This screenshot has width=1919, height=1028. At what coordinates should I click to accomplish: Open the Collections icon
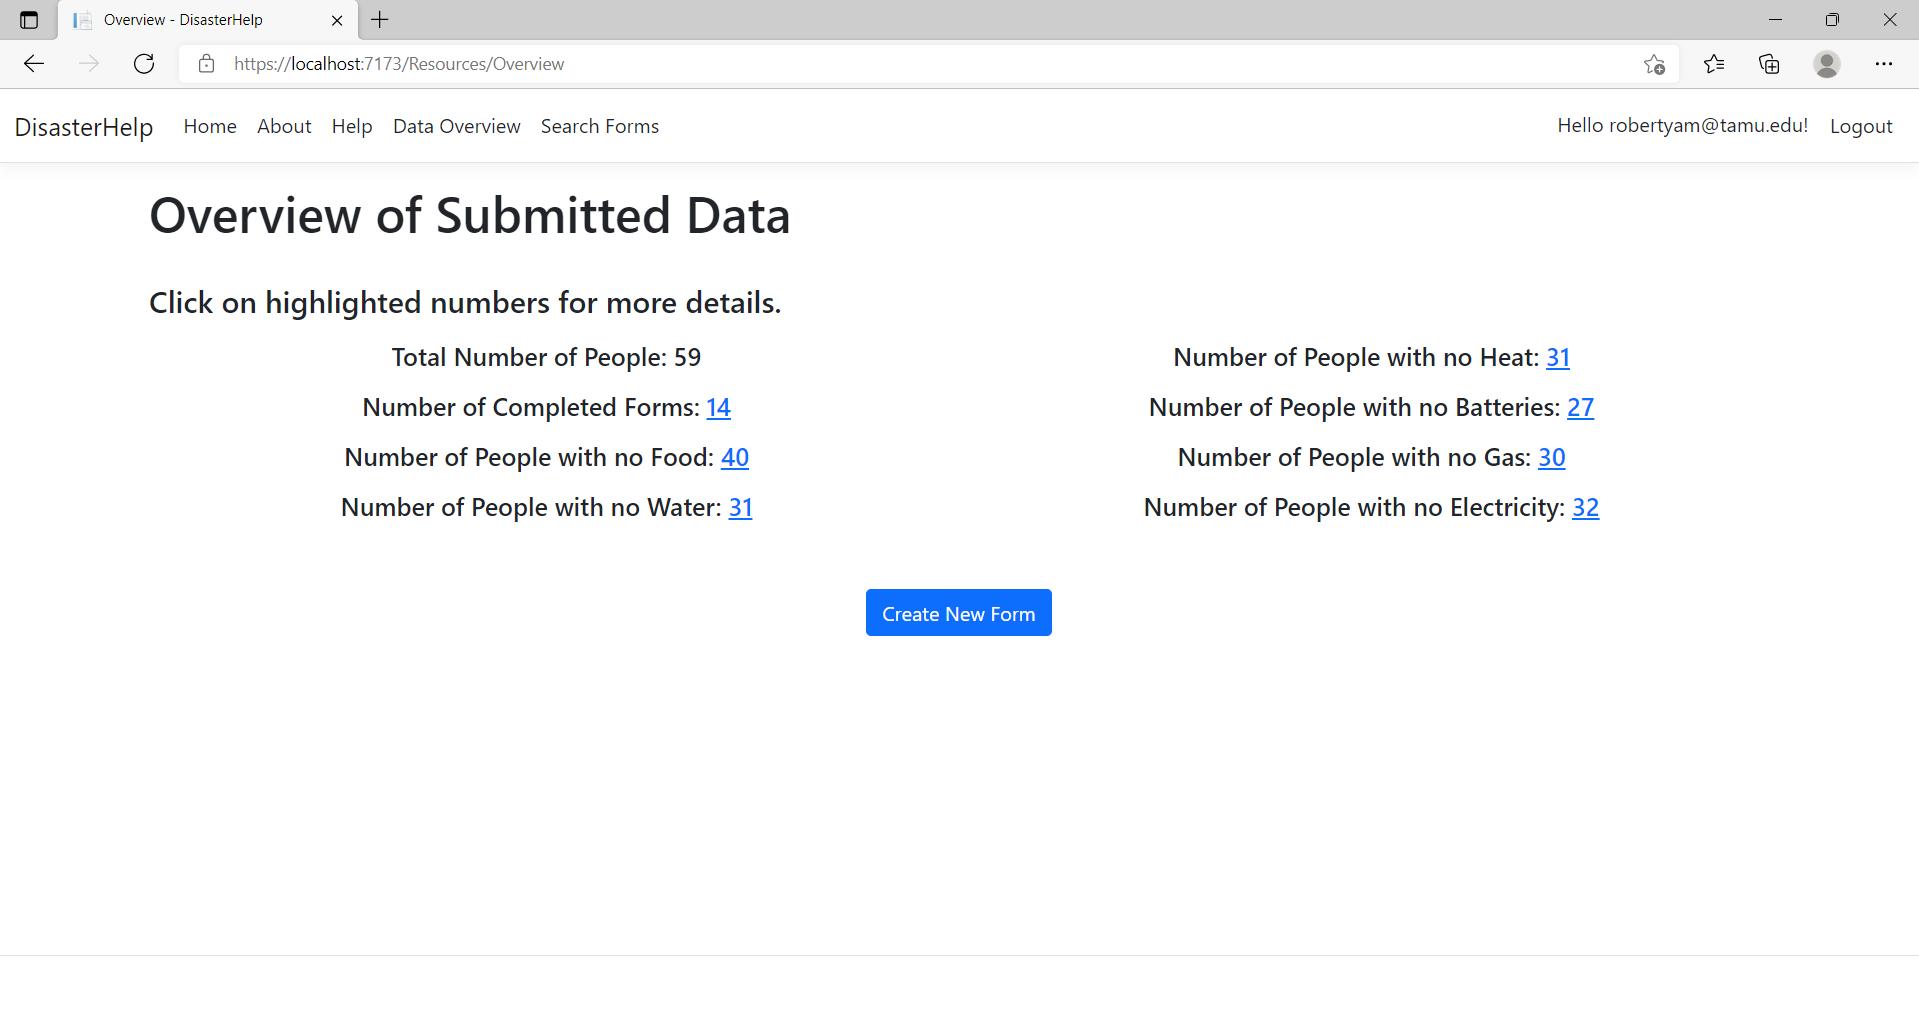[x=1769, y=64]
